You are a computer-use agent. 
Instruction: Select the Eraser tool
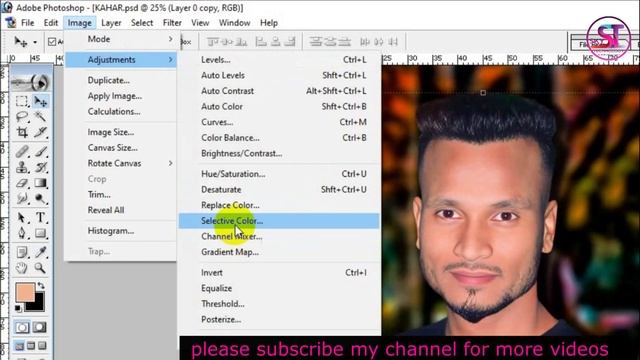tap(22, 183)
